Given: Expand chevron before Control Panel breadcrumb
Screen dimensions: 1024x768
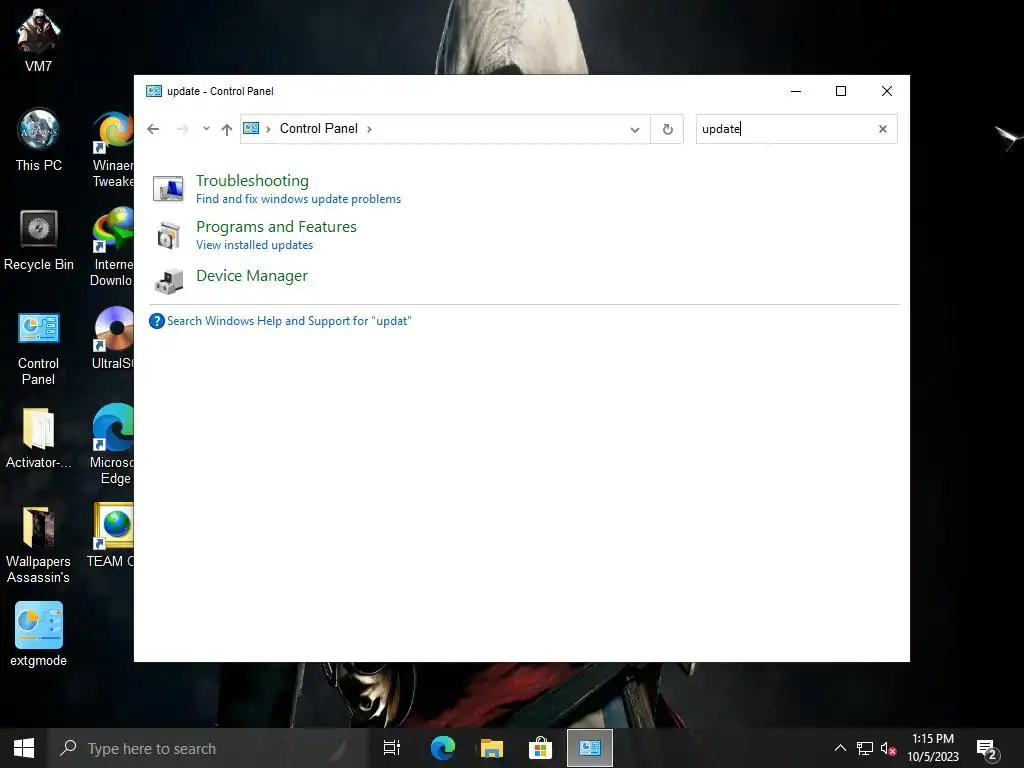Looking at the screenshot, I should click(x=268, y=129).
